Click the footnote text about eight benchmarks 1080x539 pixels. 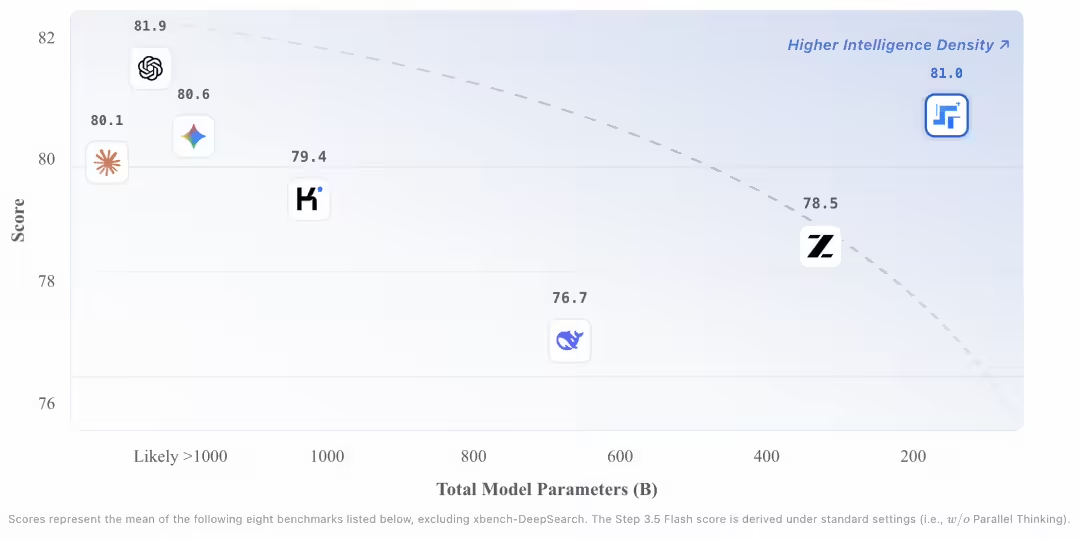coord(539,519)
